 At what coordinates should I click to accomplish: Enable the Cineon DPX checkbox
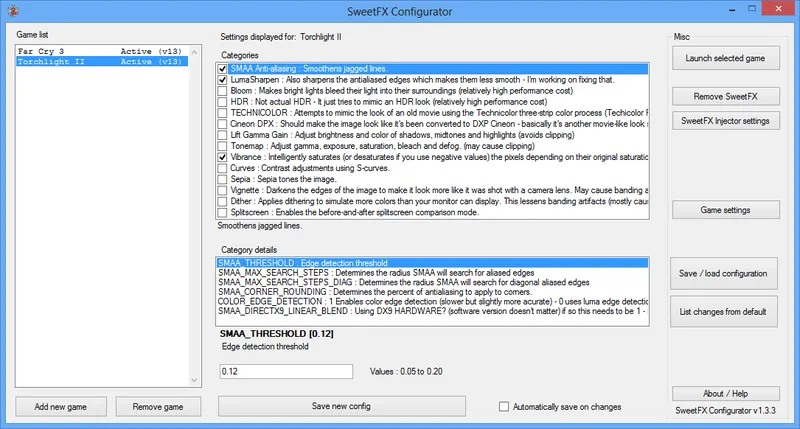coord(222,124)
